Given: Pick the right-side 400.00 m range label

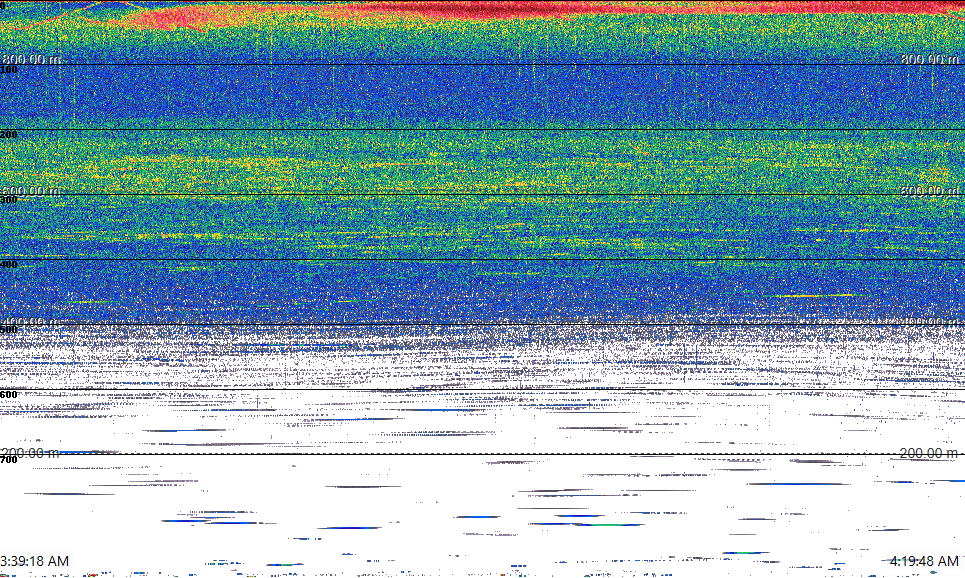Looking at the screenshot, I should 929,322.
